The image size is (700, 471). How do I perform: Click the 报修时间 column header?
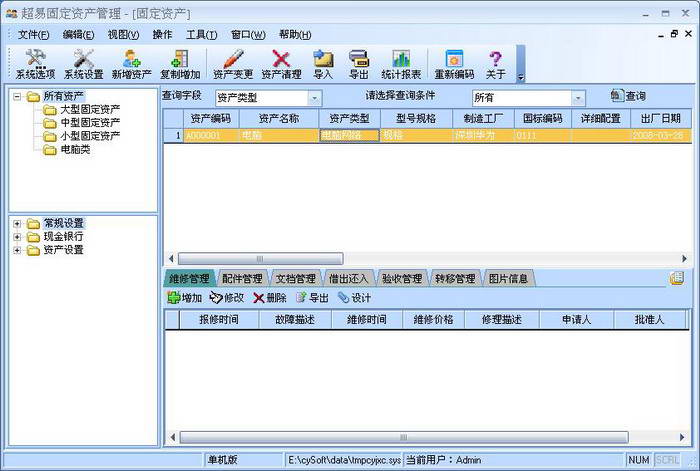point(219,320)
